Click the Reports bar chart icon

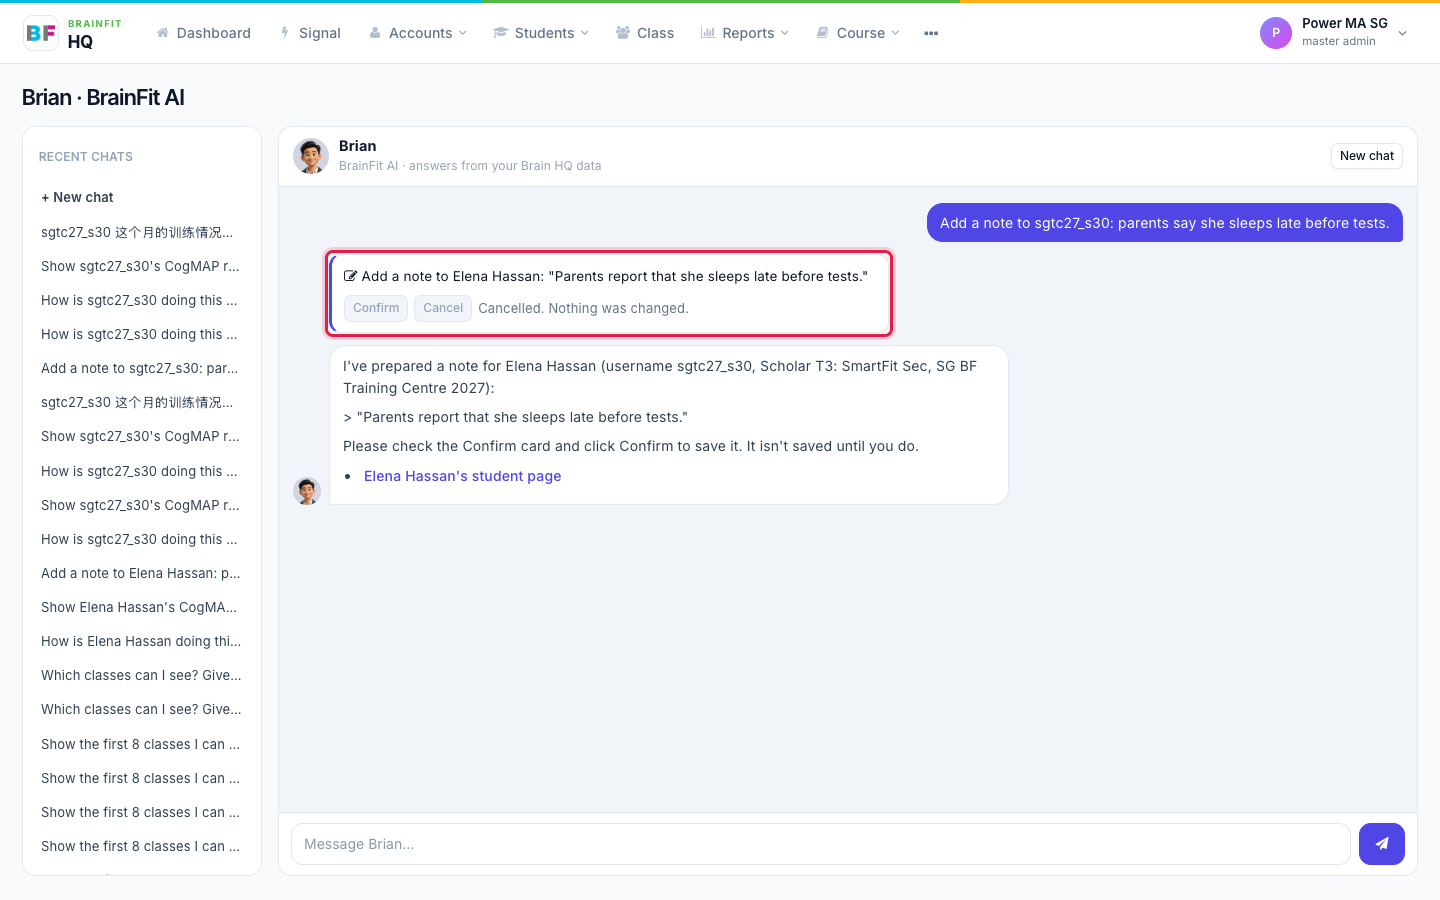pos(708,33)
